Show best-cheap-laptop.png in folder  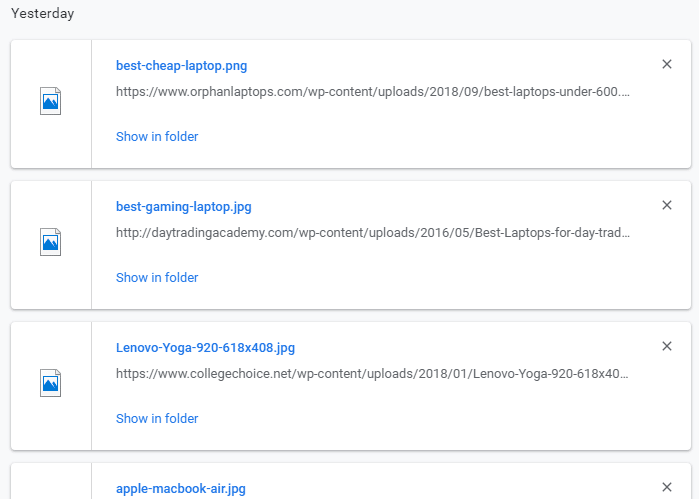point(157,136)
